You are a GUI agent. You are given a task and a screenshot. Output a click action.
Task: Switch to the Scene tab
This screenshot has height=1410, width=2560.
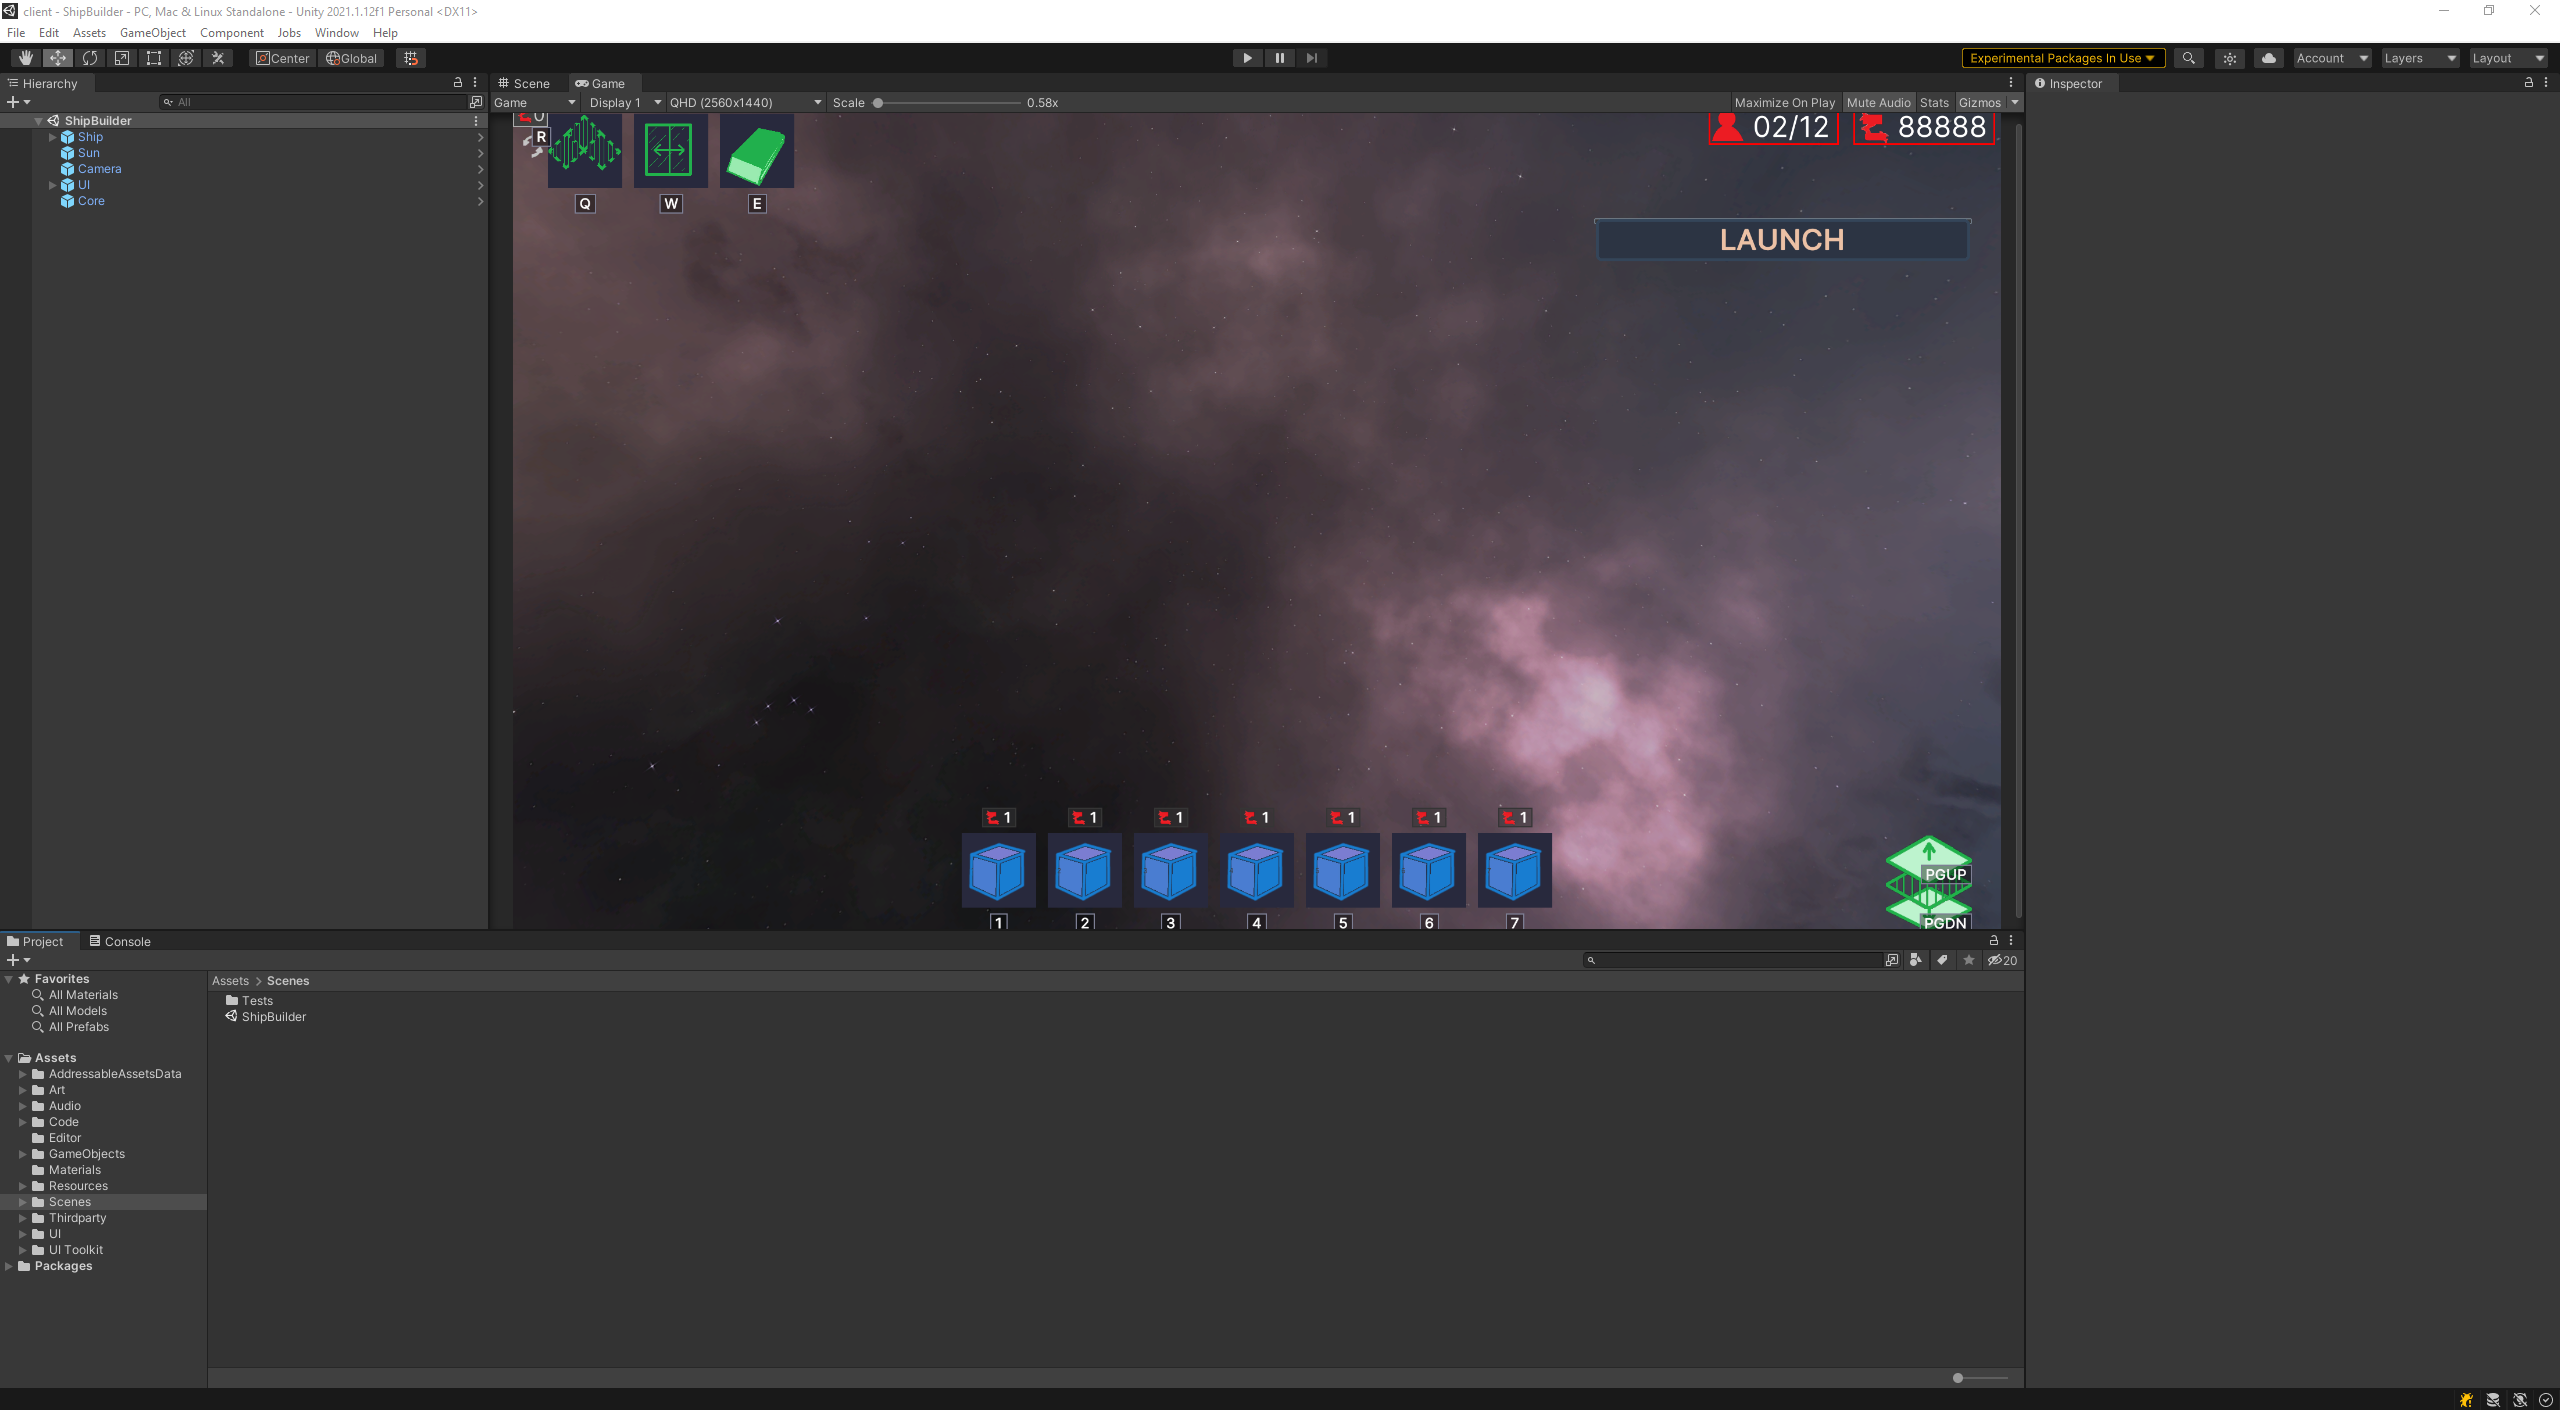tap(524, 83)
